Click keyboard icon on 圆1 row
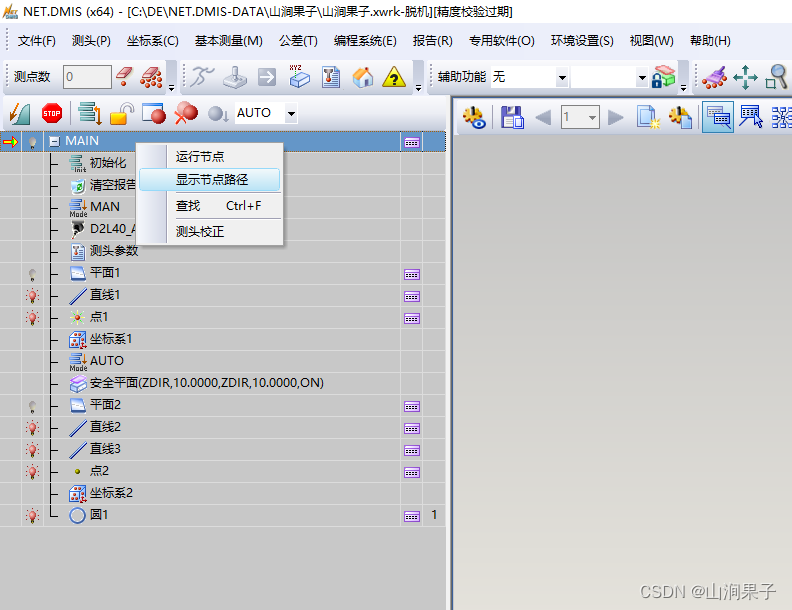 pos(412,517)
